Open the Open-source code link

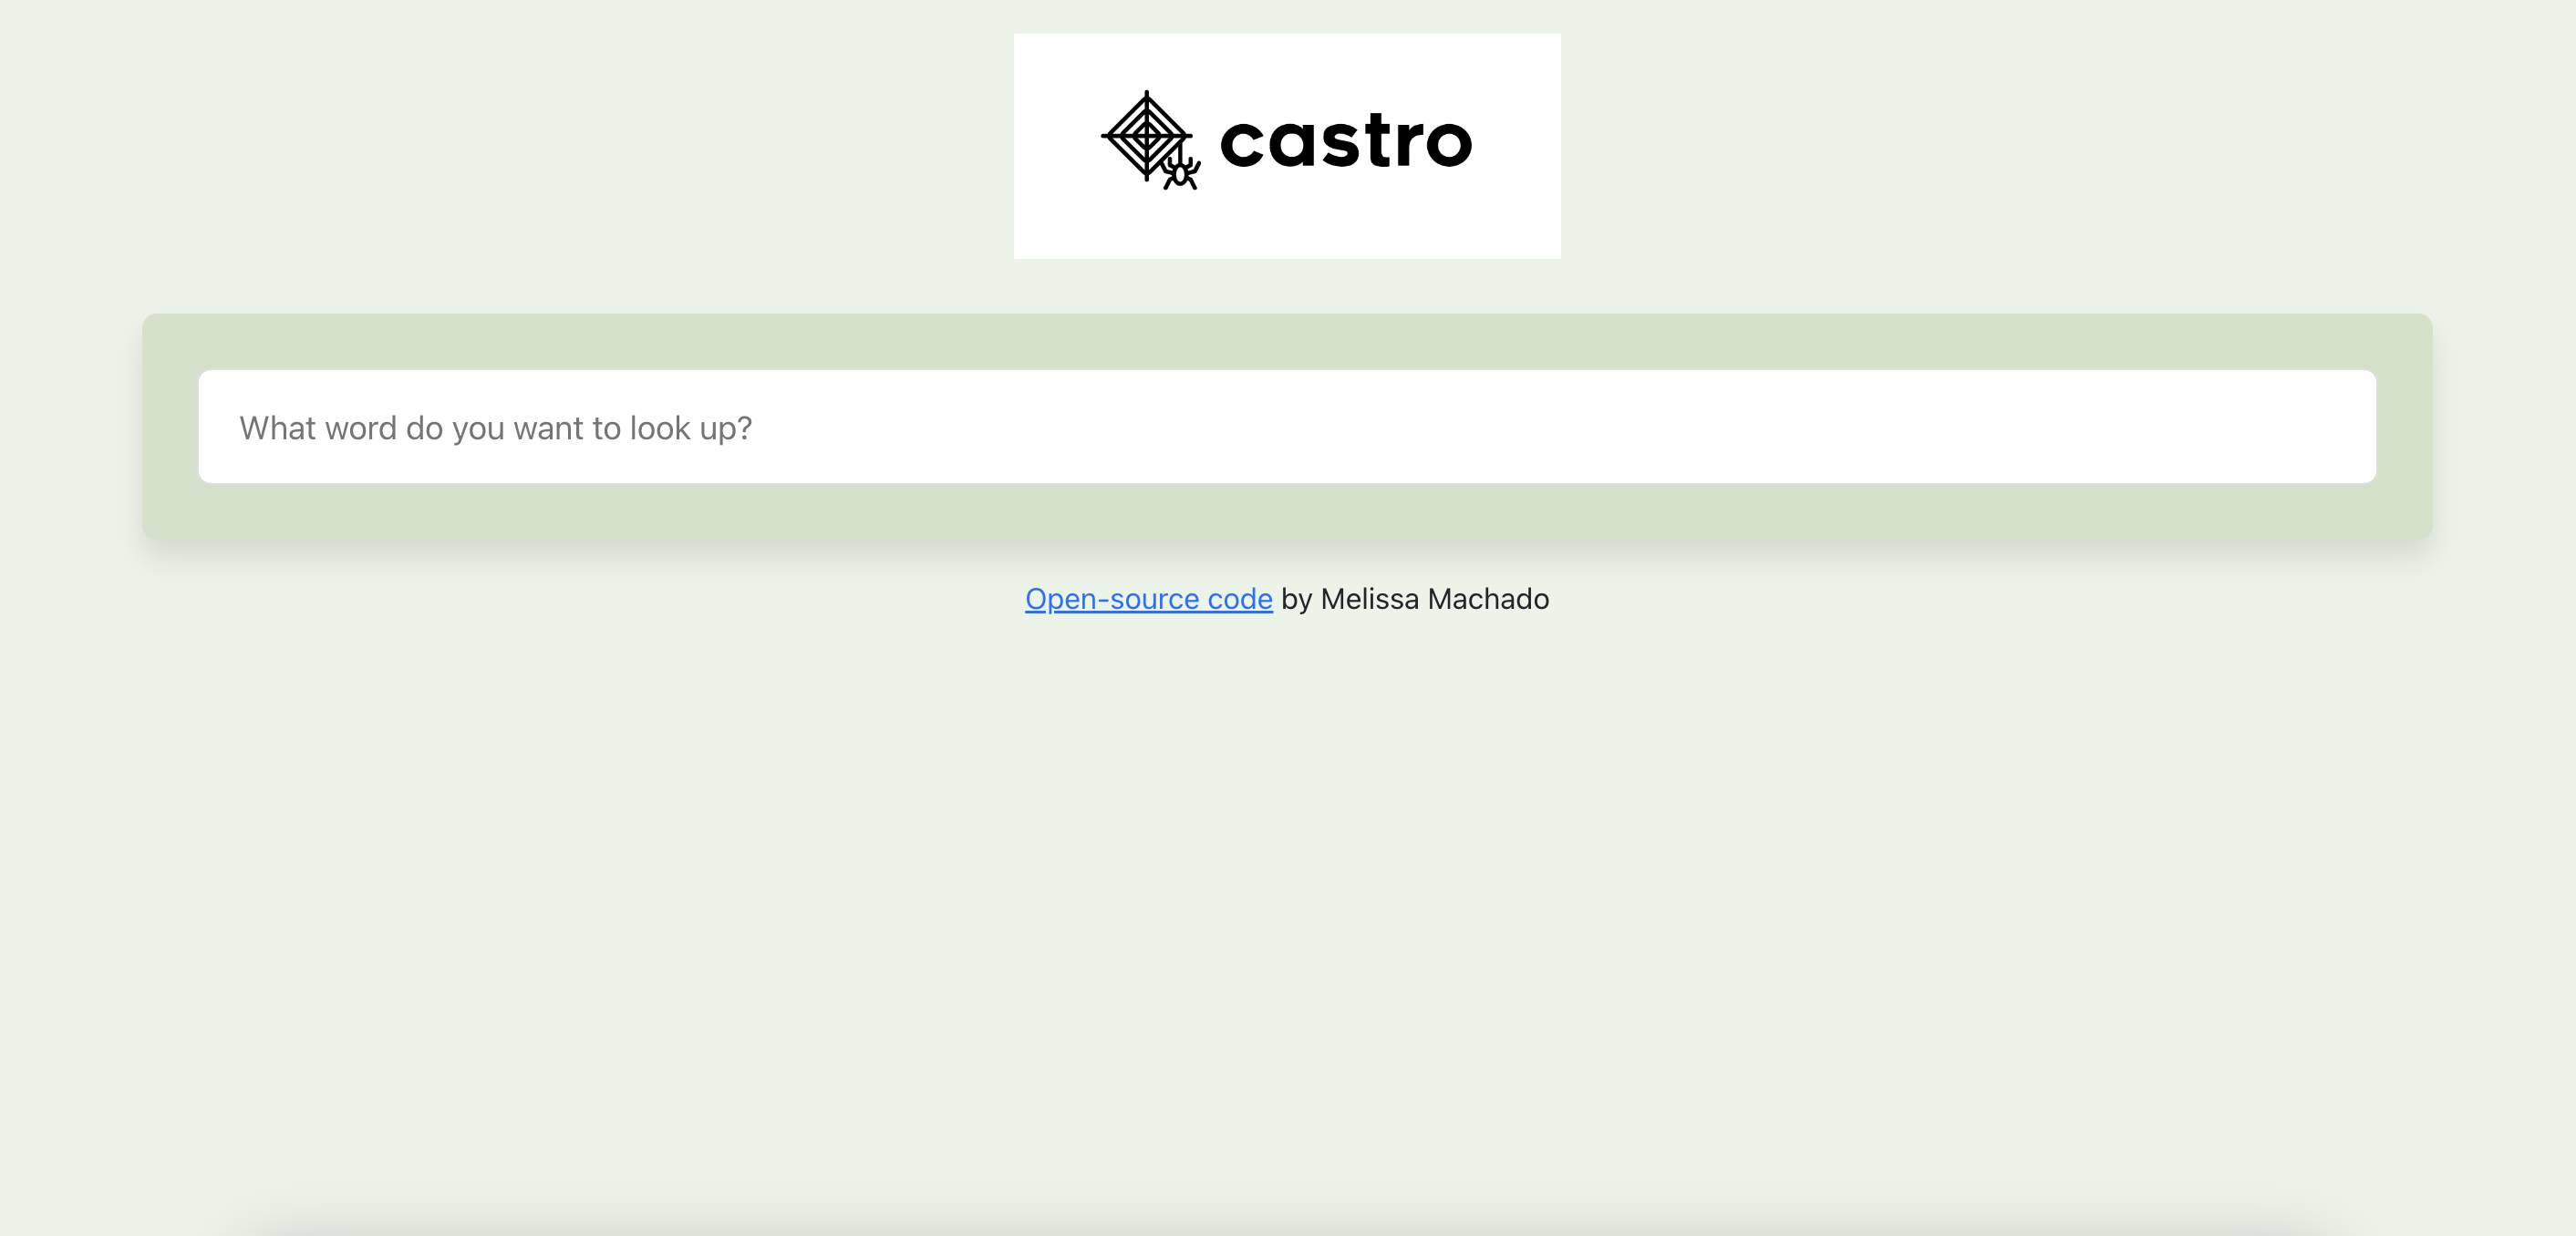tap(1148, 599)
